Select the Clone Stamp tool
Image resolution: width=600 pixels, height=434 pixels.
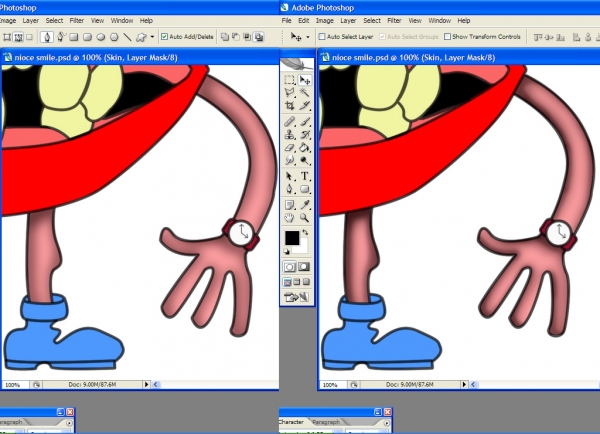290,134
